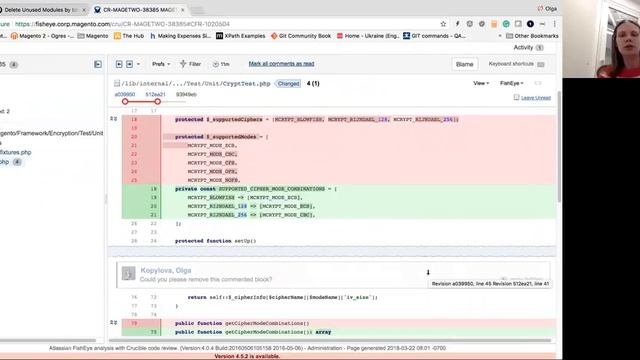640x360 pixels.
Task: Open dropdown arrow beside expand/collapse icons
Action: [138, 64]
